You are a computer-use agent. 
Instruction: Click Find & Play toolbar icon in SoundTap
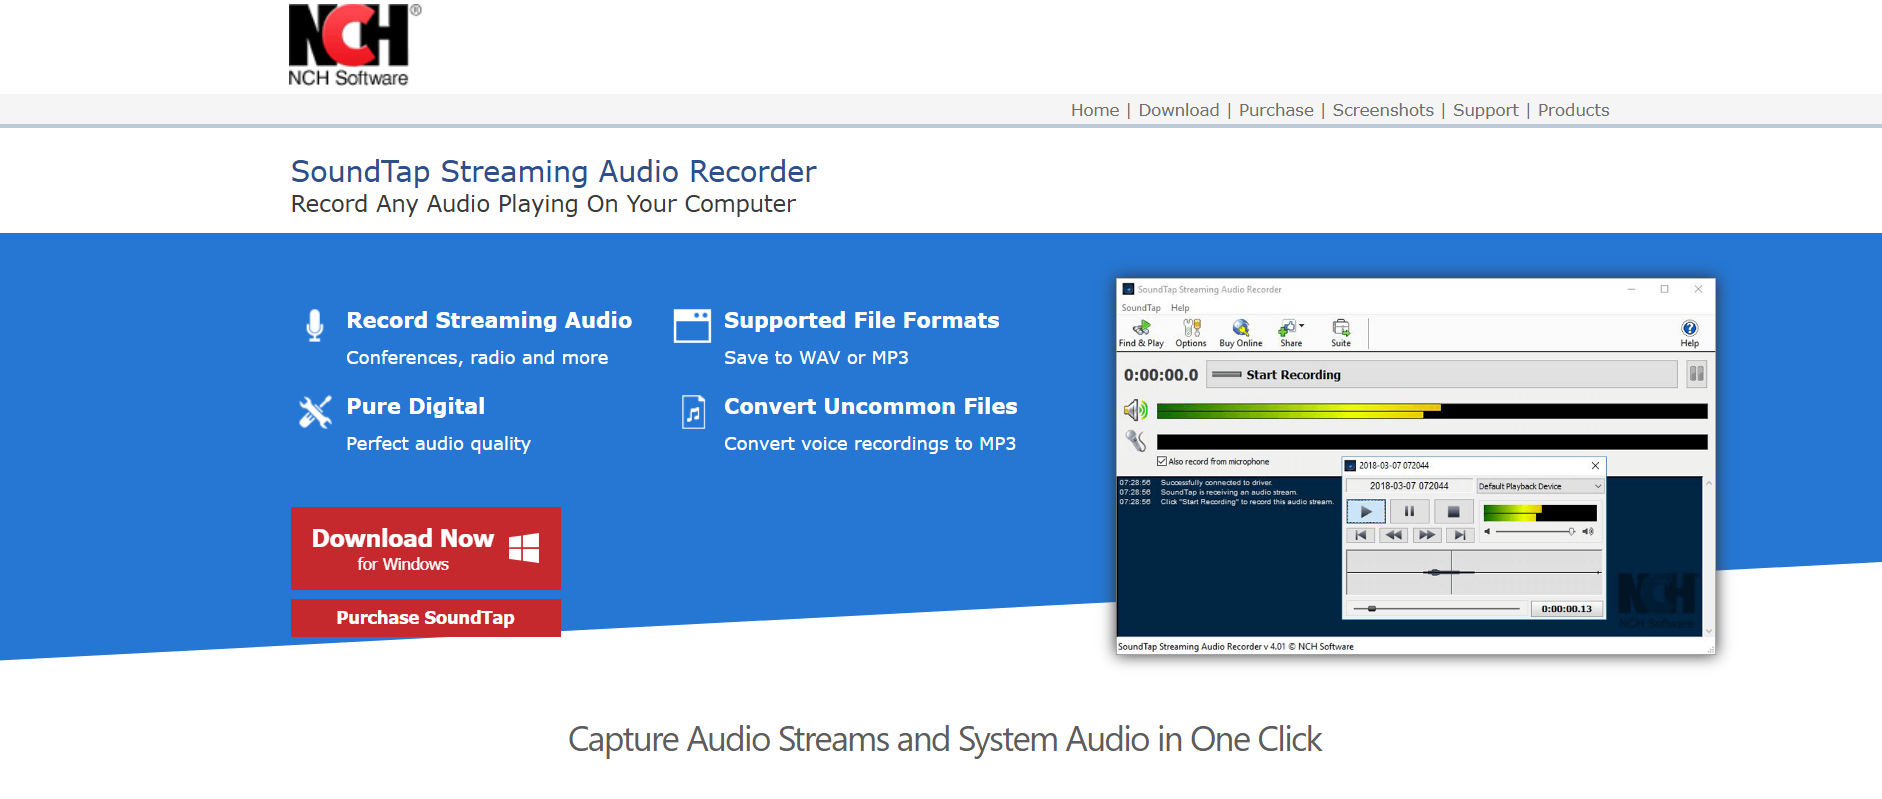click(x=1141, y=333)
